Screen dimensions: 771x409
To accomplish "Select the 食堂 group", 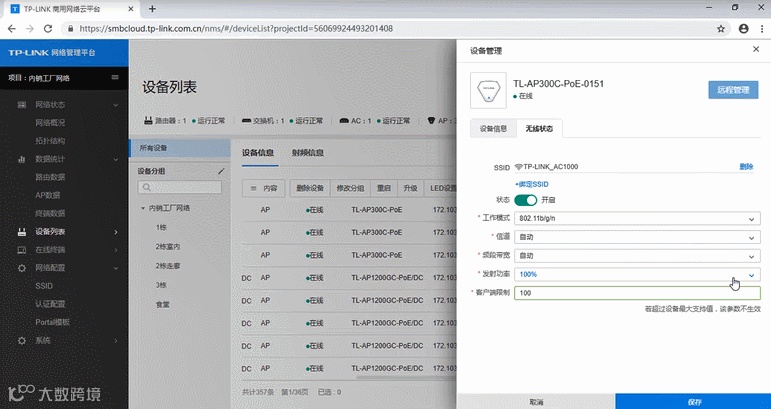I will (163, 304).
